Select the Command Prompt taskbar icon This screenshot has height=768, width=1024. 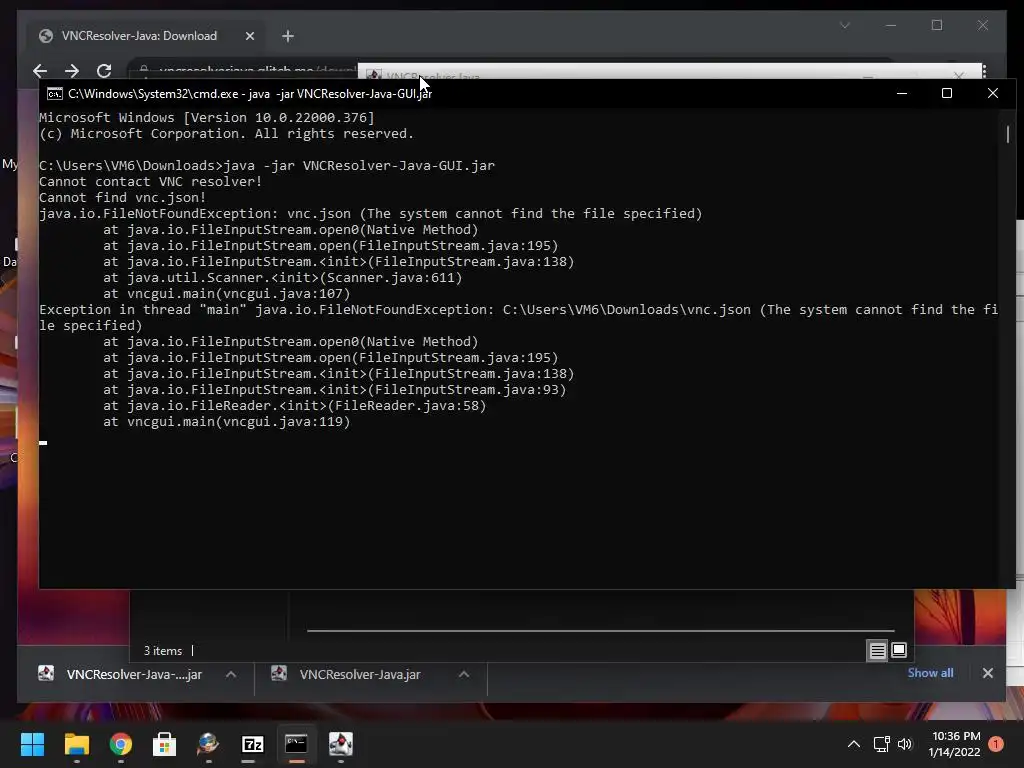(x=296, y=744)
